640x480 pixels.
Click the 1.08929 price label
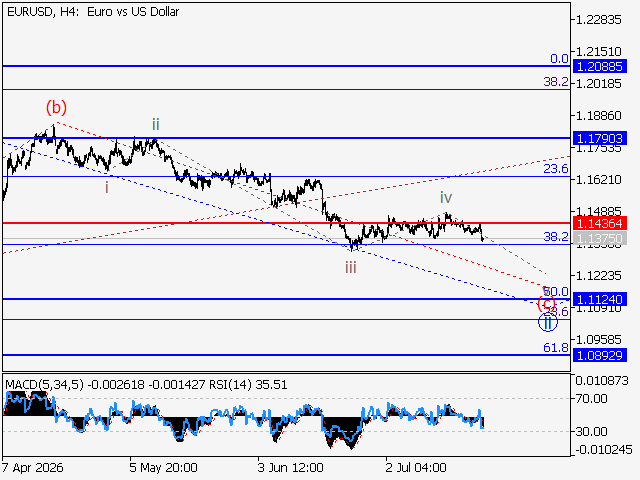[599, 355]
